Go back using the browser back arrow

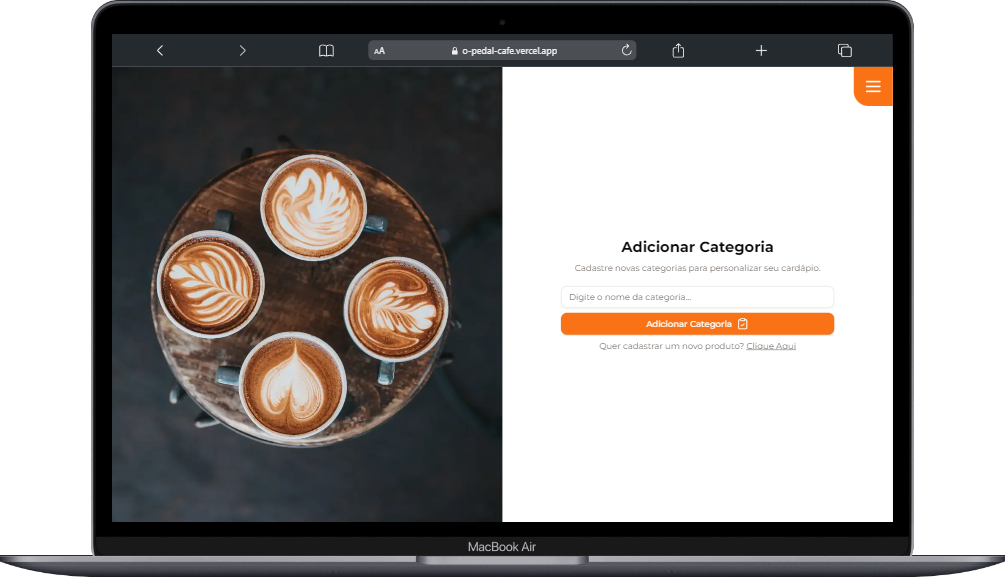coord(160,50)
